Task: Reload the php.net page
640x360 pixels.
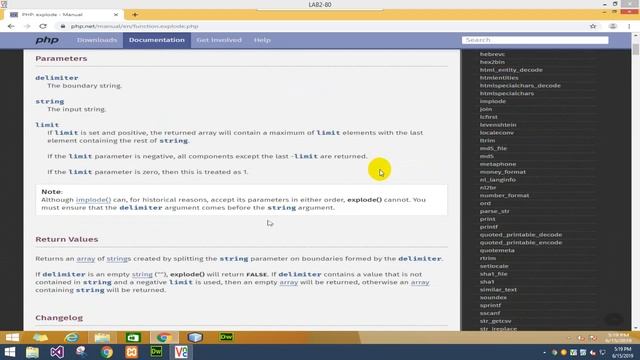Action: click(x=43, y=26)
